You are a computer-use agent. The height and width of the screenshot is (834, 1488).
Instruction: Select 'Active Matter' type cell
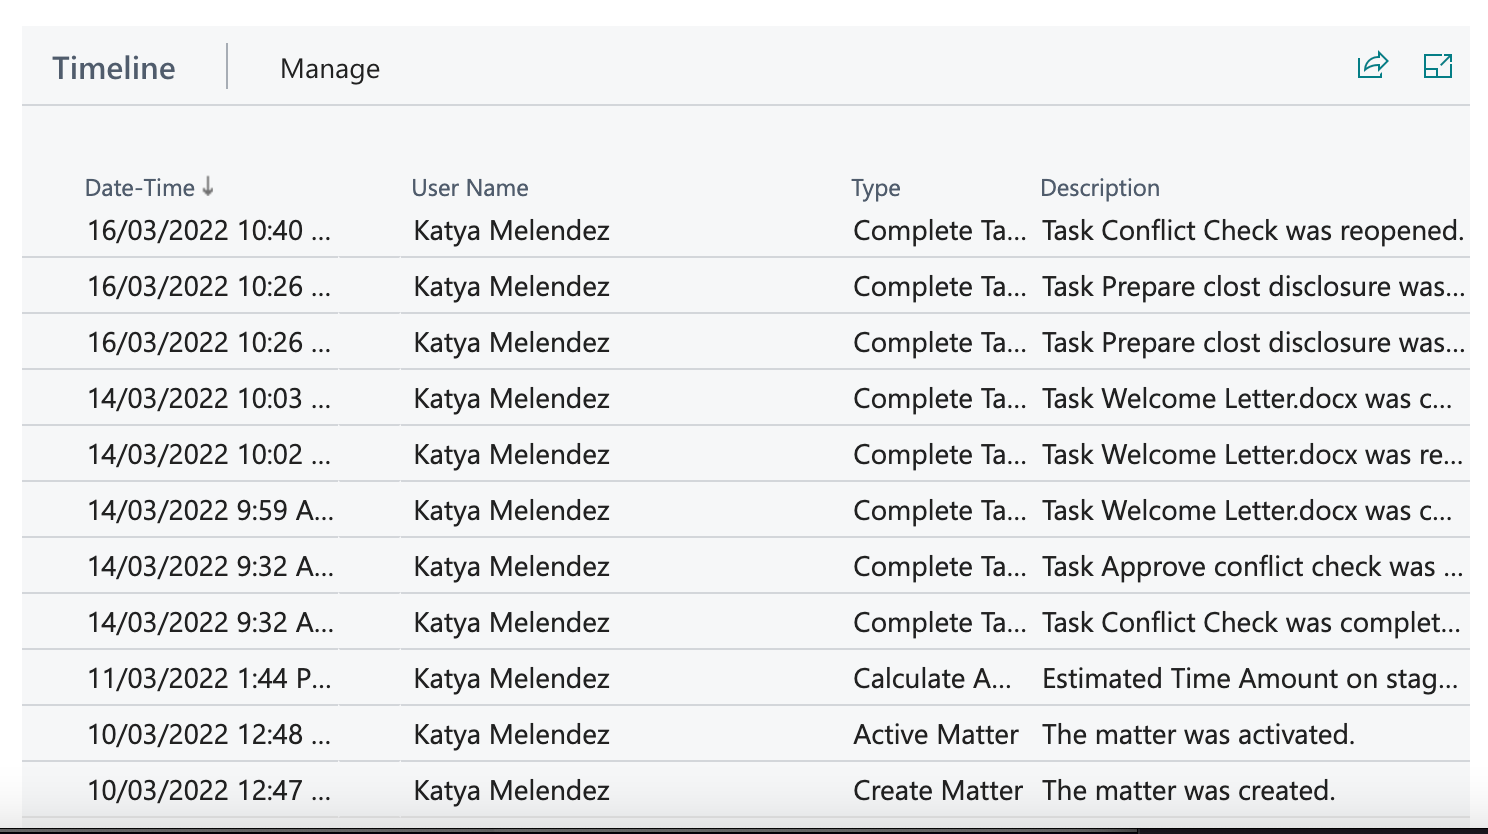pos(936,734)
